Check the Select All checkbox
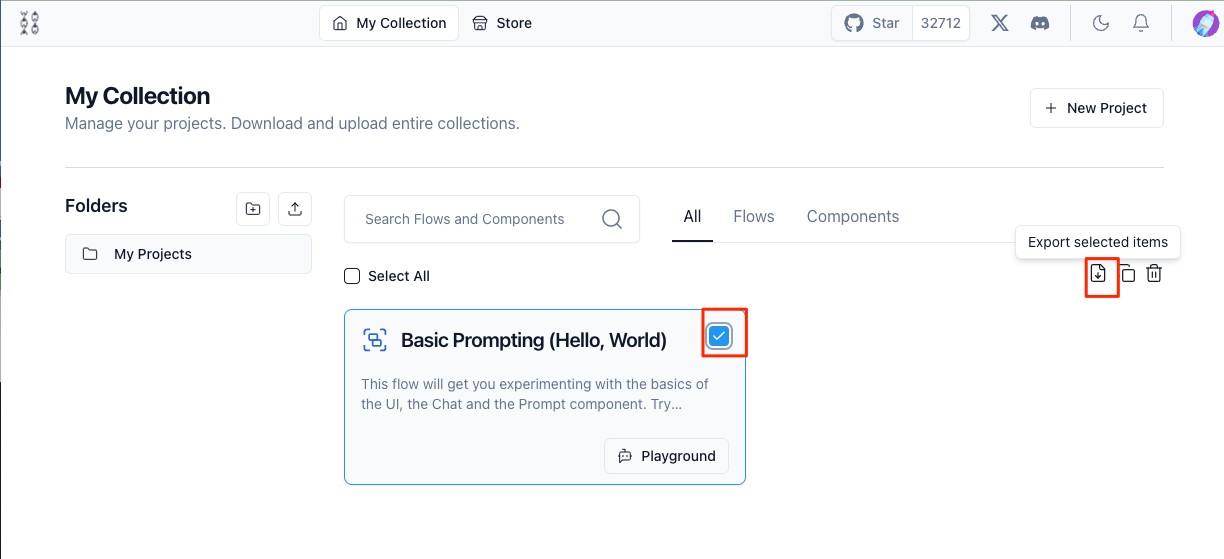The width and height of the screenshot is (1224, 559). coord(352,276)
